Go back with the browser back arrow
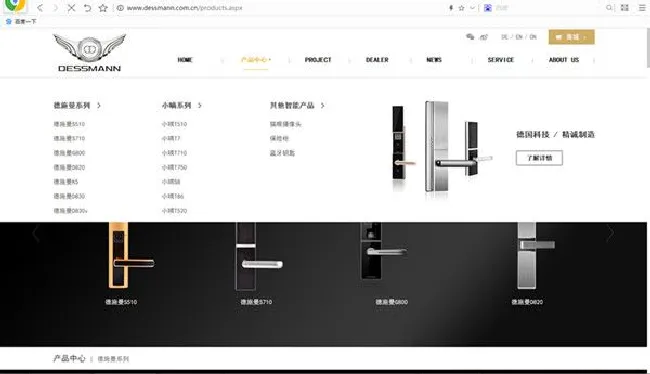650x374 pixels. (x=40, y=7)
